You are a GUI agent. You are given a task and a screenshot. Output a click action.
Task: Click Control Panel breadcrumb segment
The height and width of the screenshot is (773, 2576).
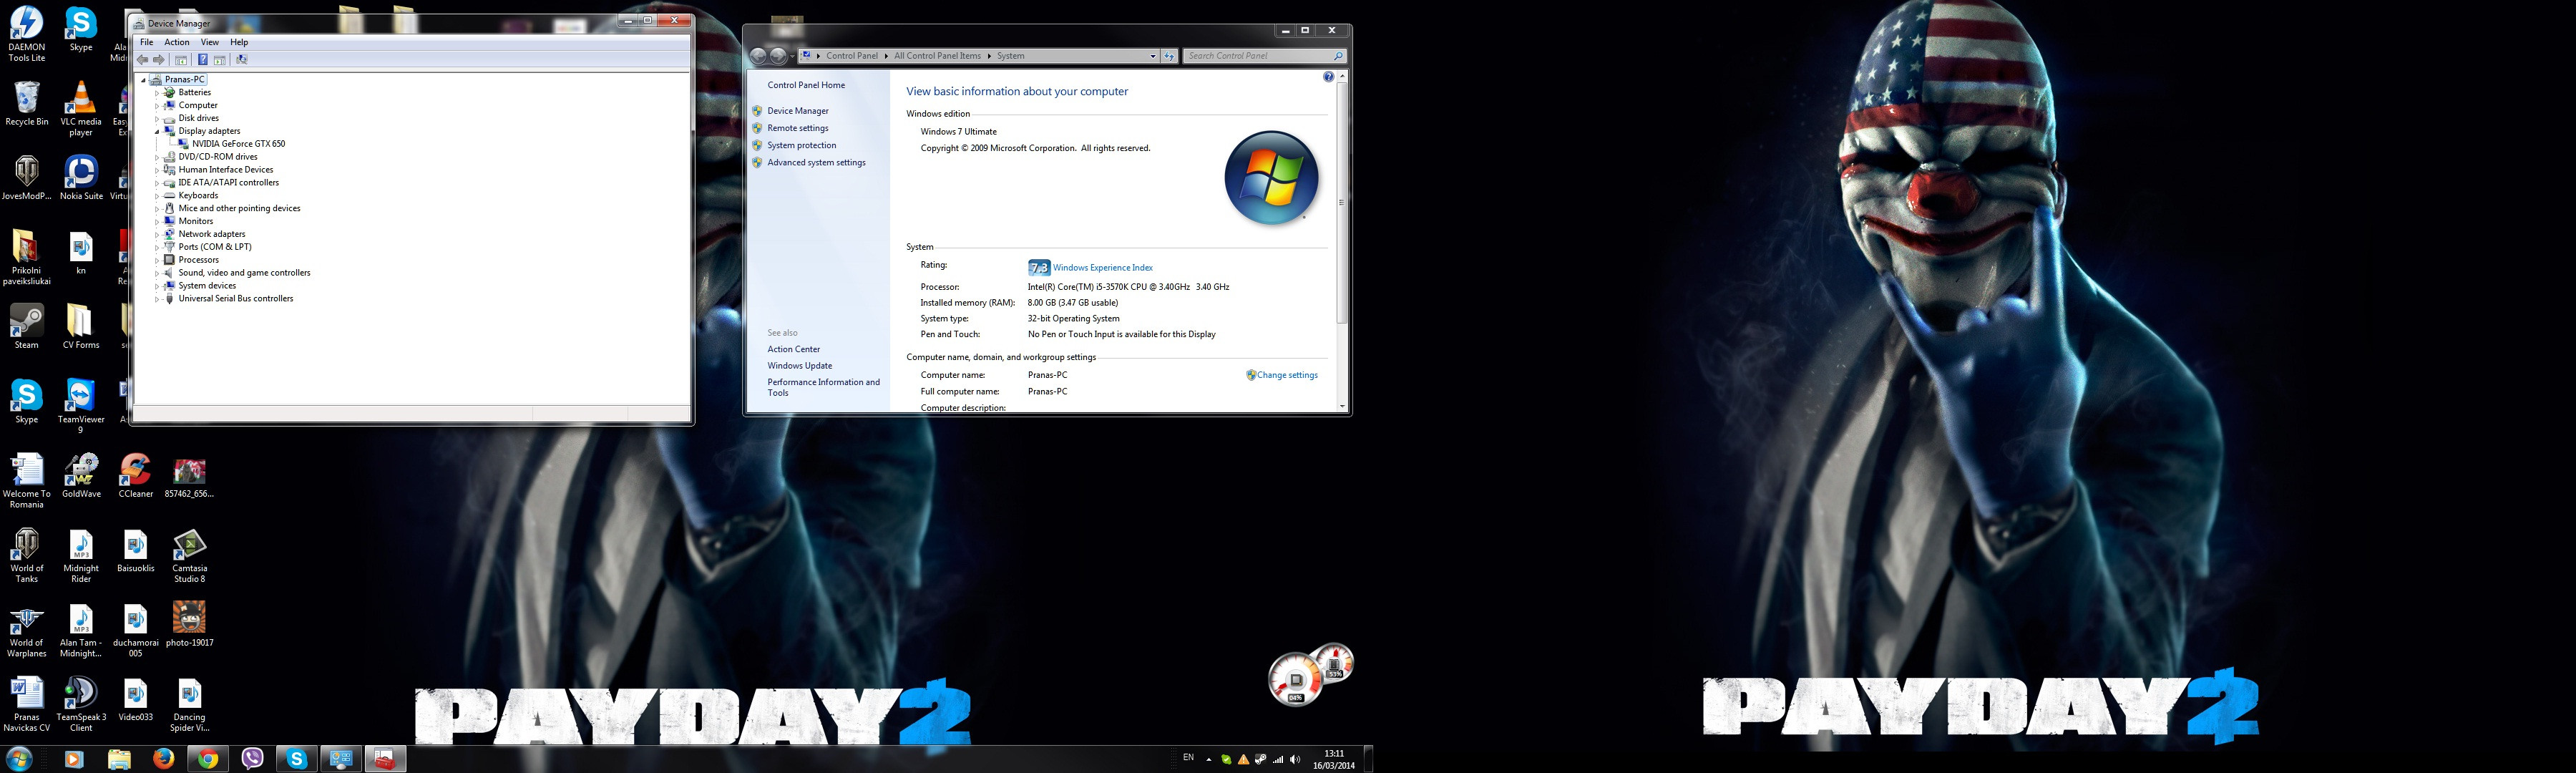pos(852,56)
